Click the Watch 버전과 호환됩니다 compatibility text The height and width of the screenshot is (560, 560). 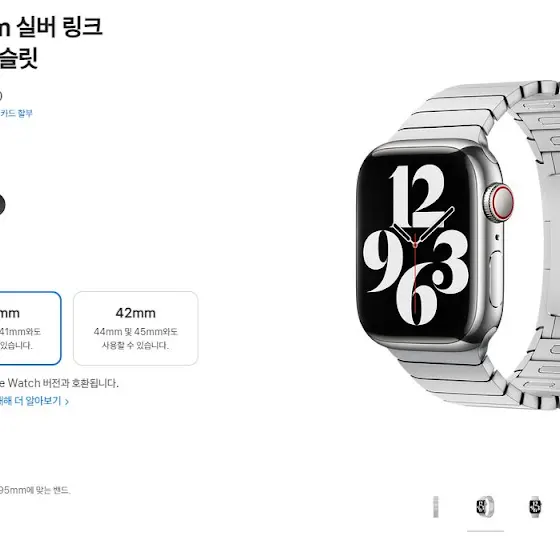[59, 383]
